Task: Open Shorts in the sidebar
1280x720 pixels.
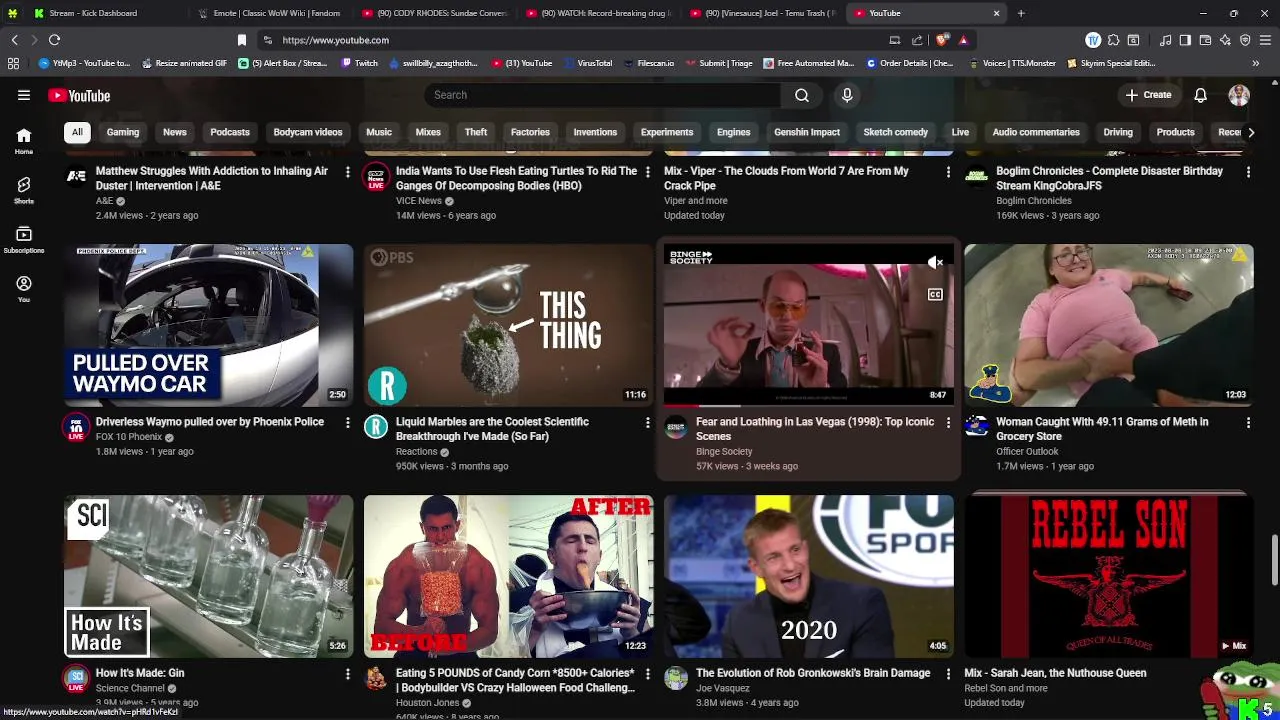Action: [x=24, y=190]
